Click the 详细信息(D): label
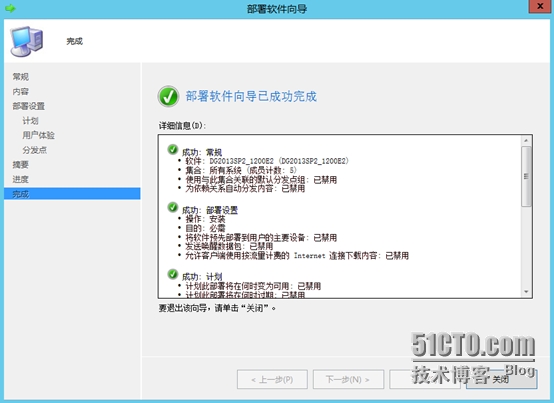The height and width of the screenshot is (403, 554). [x=182, y=126]
